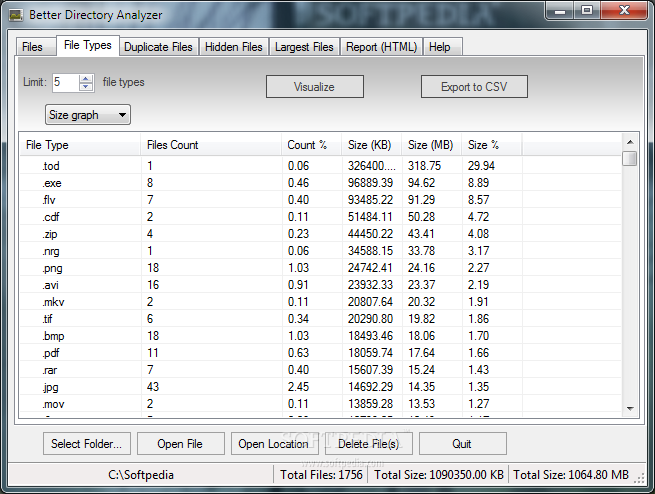The width and height of the screenshot is (655, 494).
Task: Select the .flv file type row
Action: click(321, 200)
